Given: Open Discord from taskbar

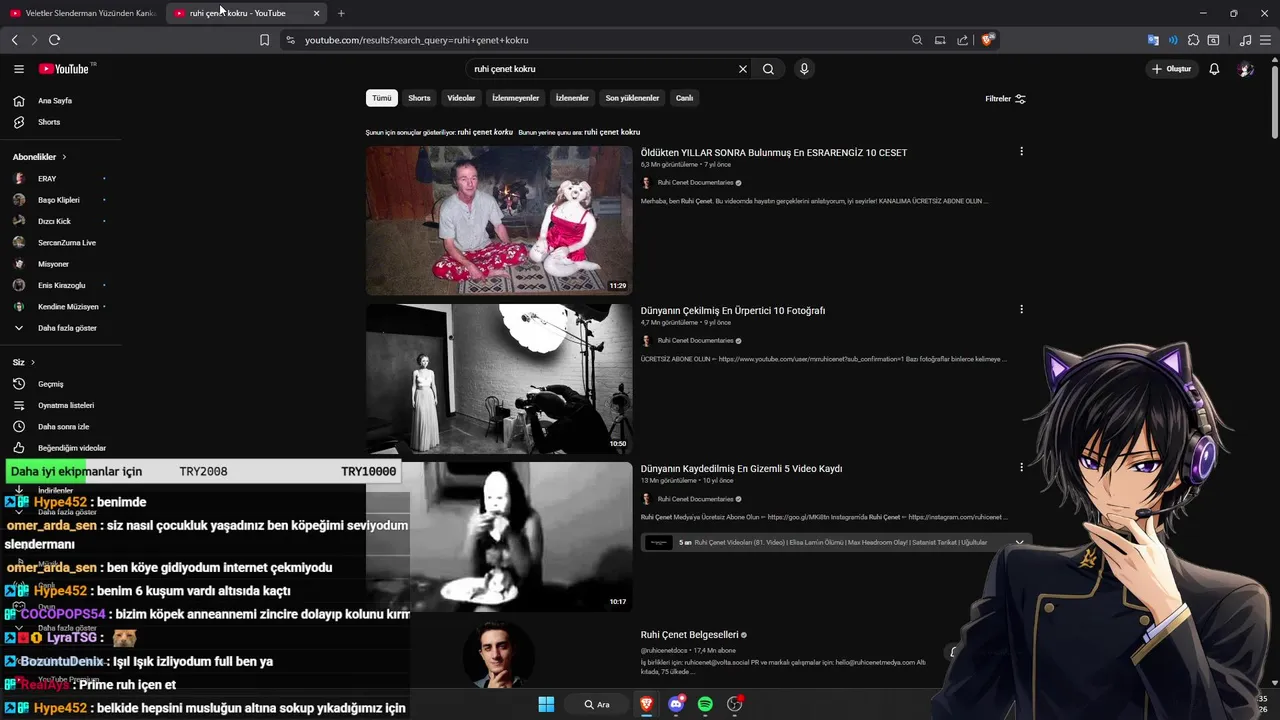Looking at the screenshot, I should (676, 704).
